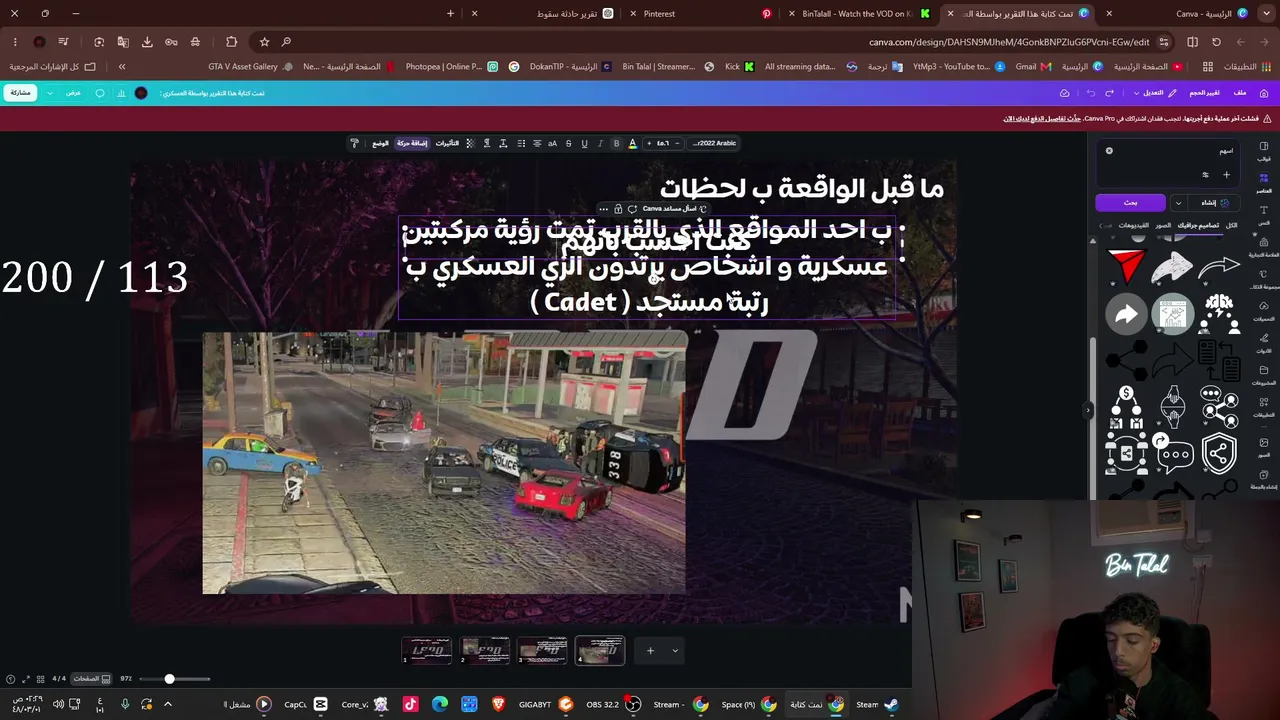The height and width of the screenshot is (720, 1280).
Task: Open the Projects (المشروعات) sidebar panel
Action: click(x=1264, y=374)
